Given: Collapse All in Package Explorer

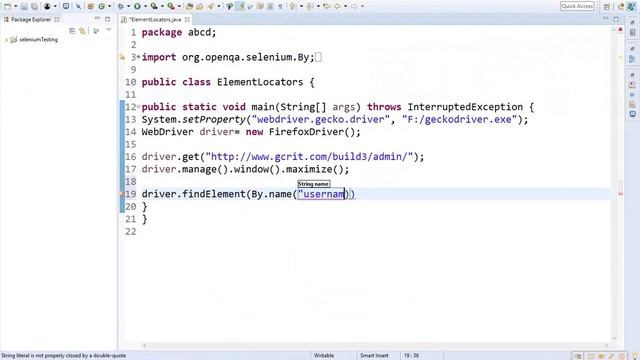Looking at the screenshot, I should click(72, 31).
